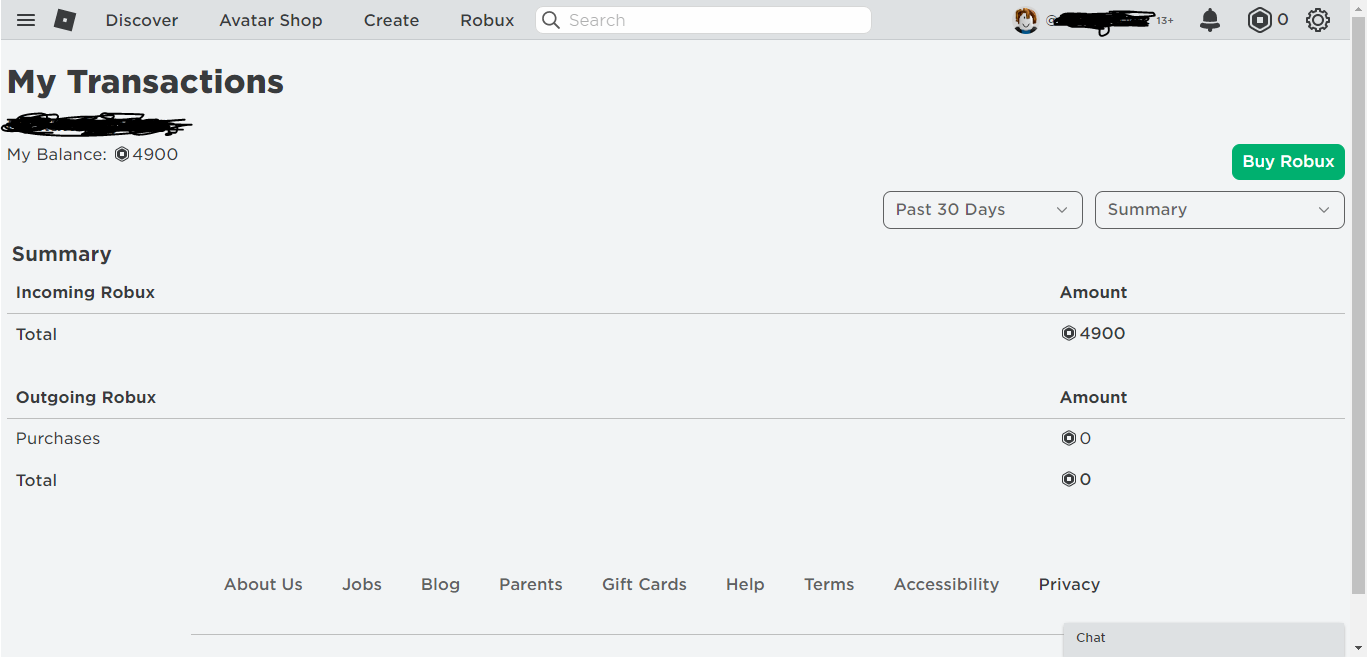Open the Jobs footer link
The image size is (1367, 657).
pyautogui.click(x=362, y=584)
